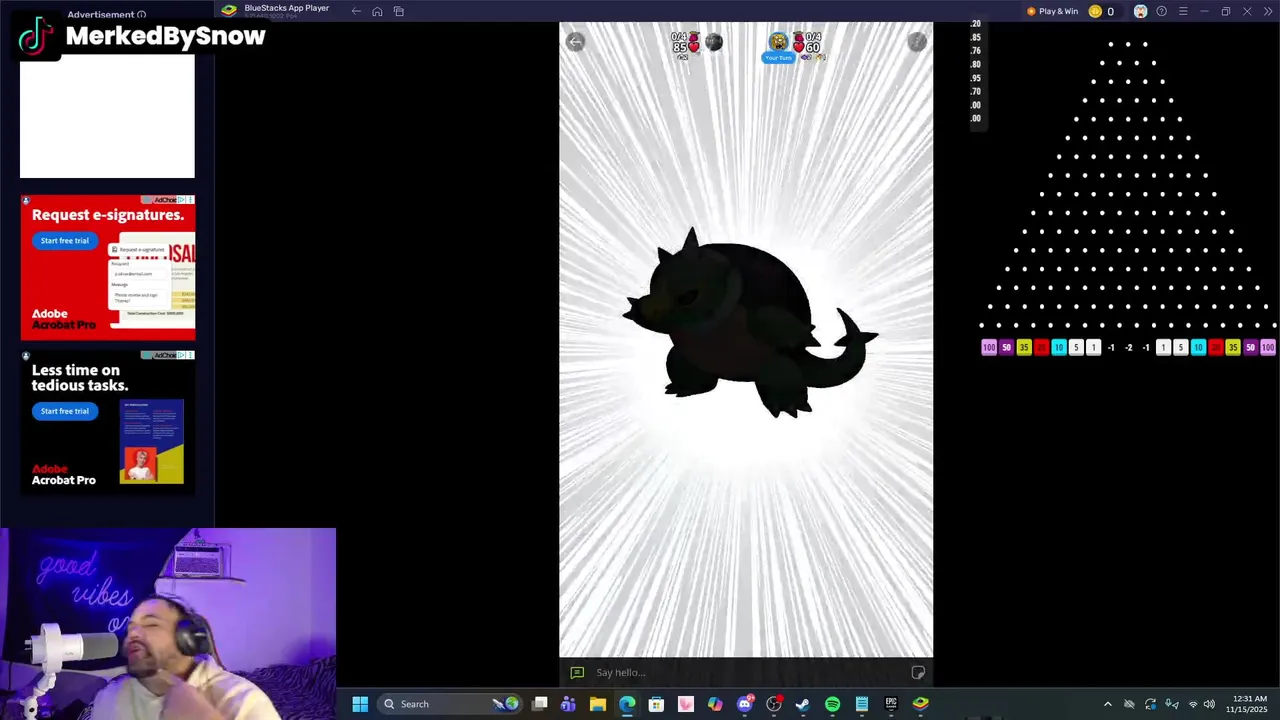Screen dimensions: 1280x720
Task: Click the streamer webcam feed
Action: point(168,624)
